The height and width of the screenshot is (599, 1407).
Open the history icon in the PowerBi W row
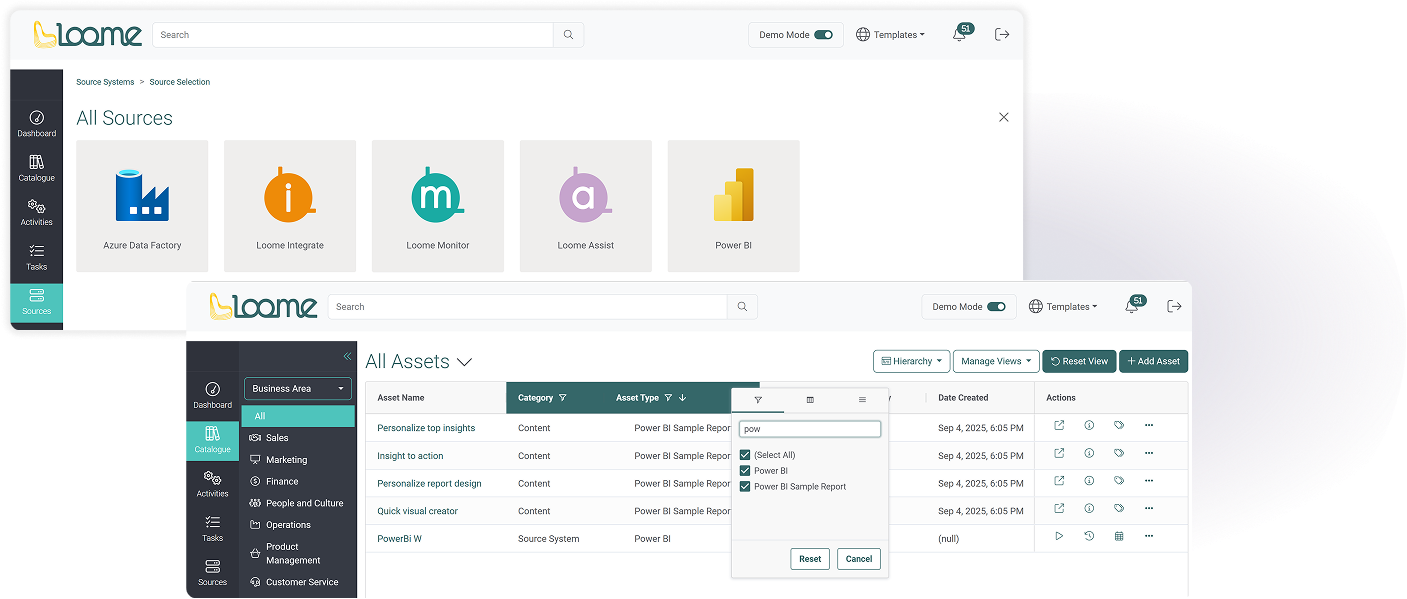point(1089,537)
